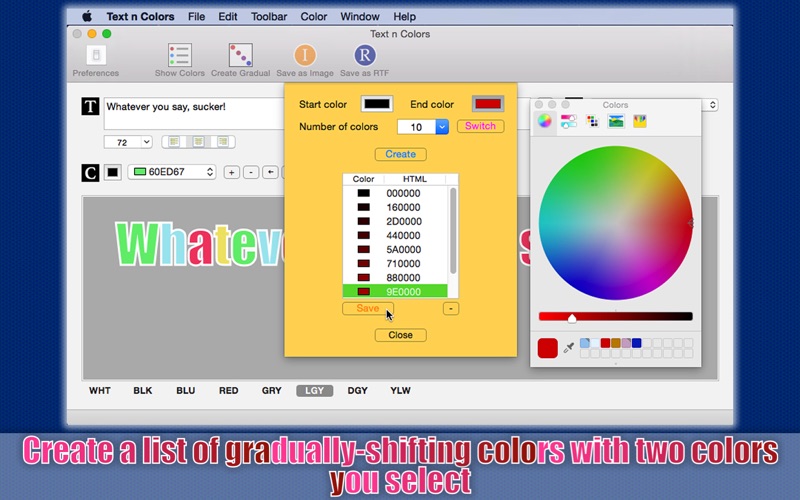The image size is (800, 500).
Task: Click the brightness slider in Colors panel
Action: tap(616, 317)
